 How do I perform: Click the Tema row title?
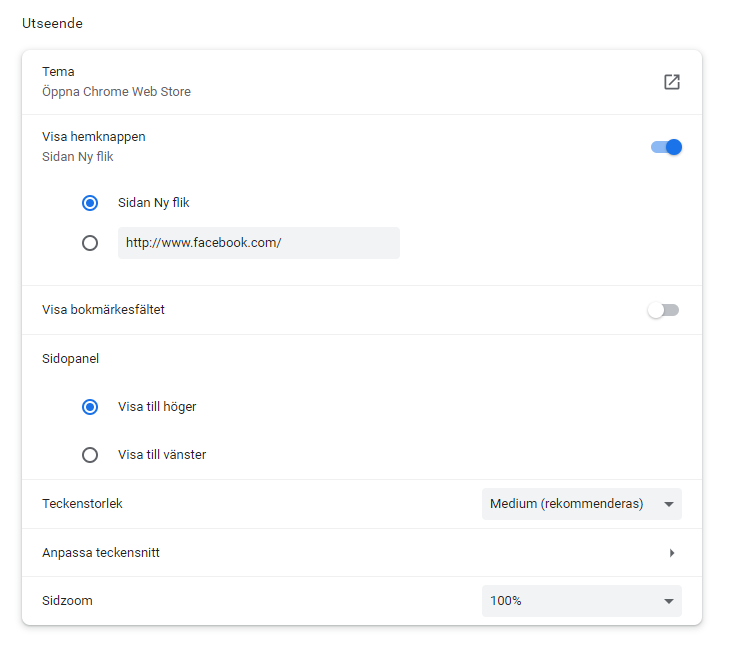point(58,72)
